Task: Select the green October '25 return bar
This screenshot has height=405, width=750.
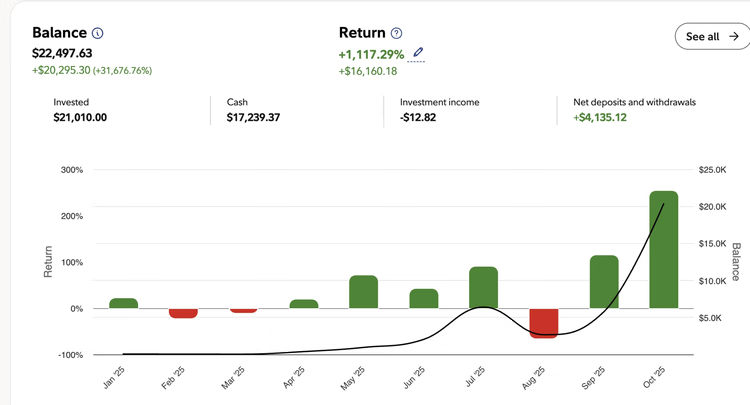Action: tap(663, 250)
